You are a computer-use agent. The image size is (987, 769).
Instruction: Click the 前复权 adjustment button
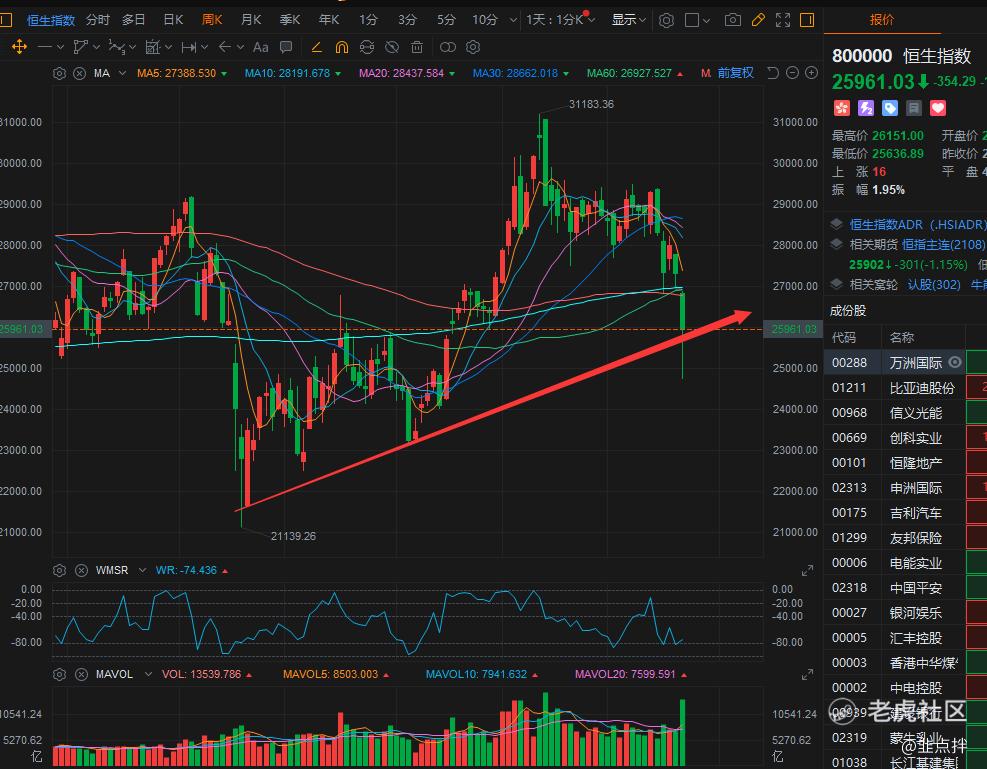(735, 73)
